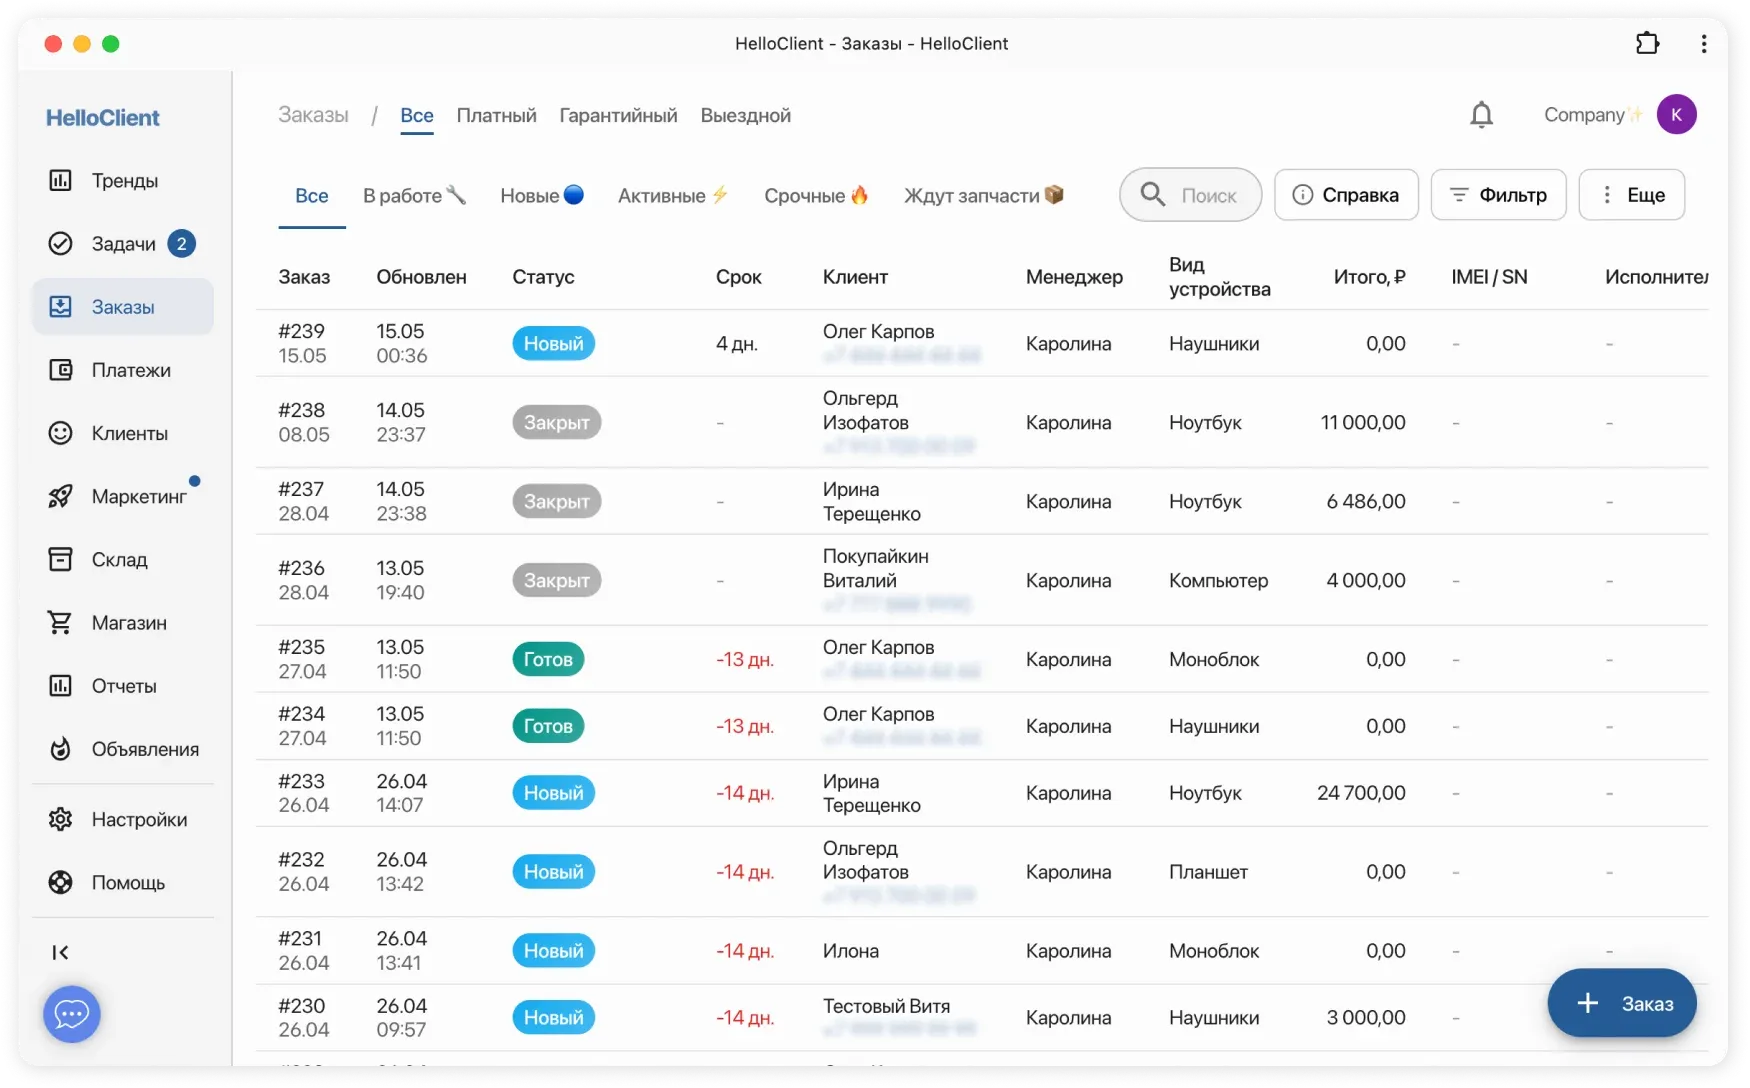Open the browser extensions menu
The height and width of the screenshot is (1088, 1750).
[1646, 43]
